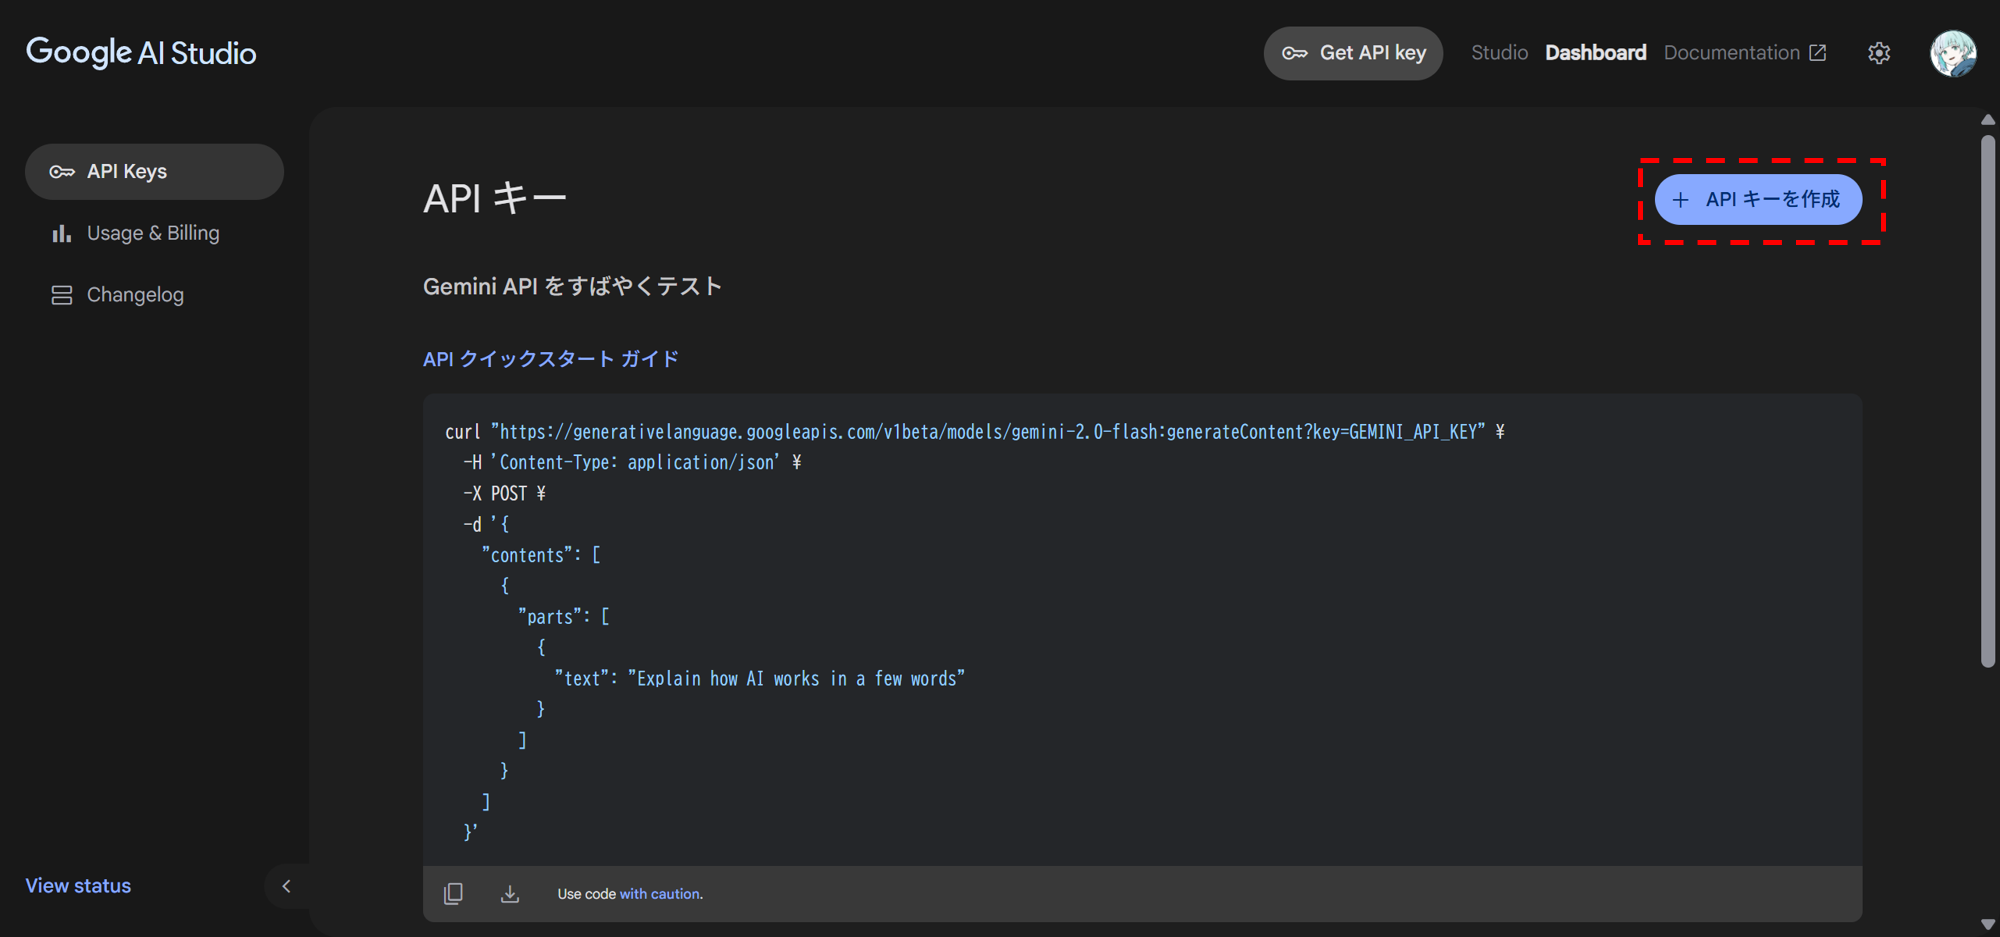Click the '-X POST' code line
Viewport: 2000px width, 937px height.
point(505,494)
